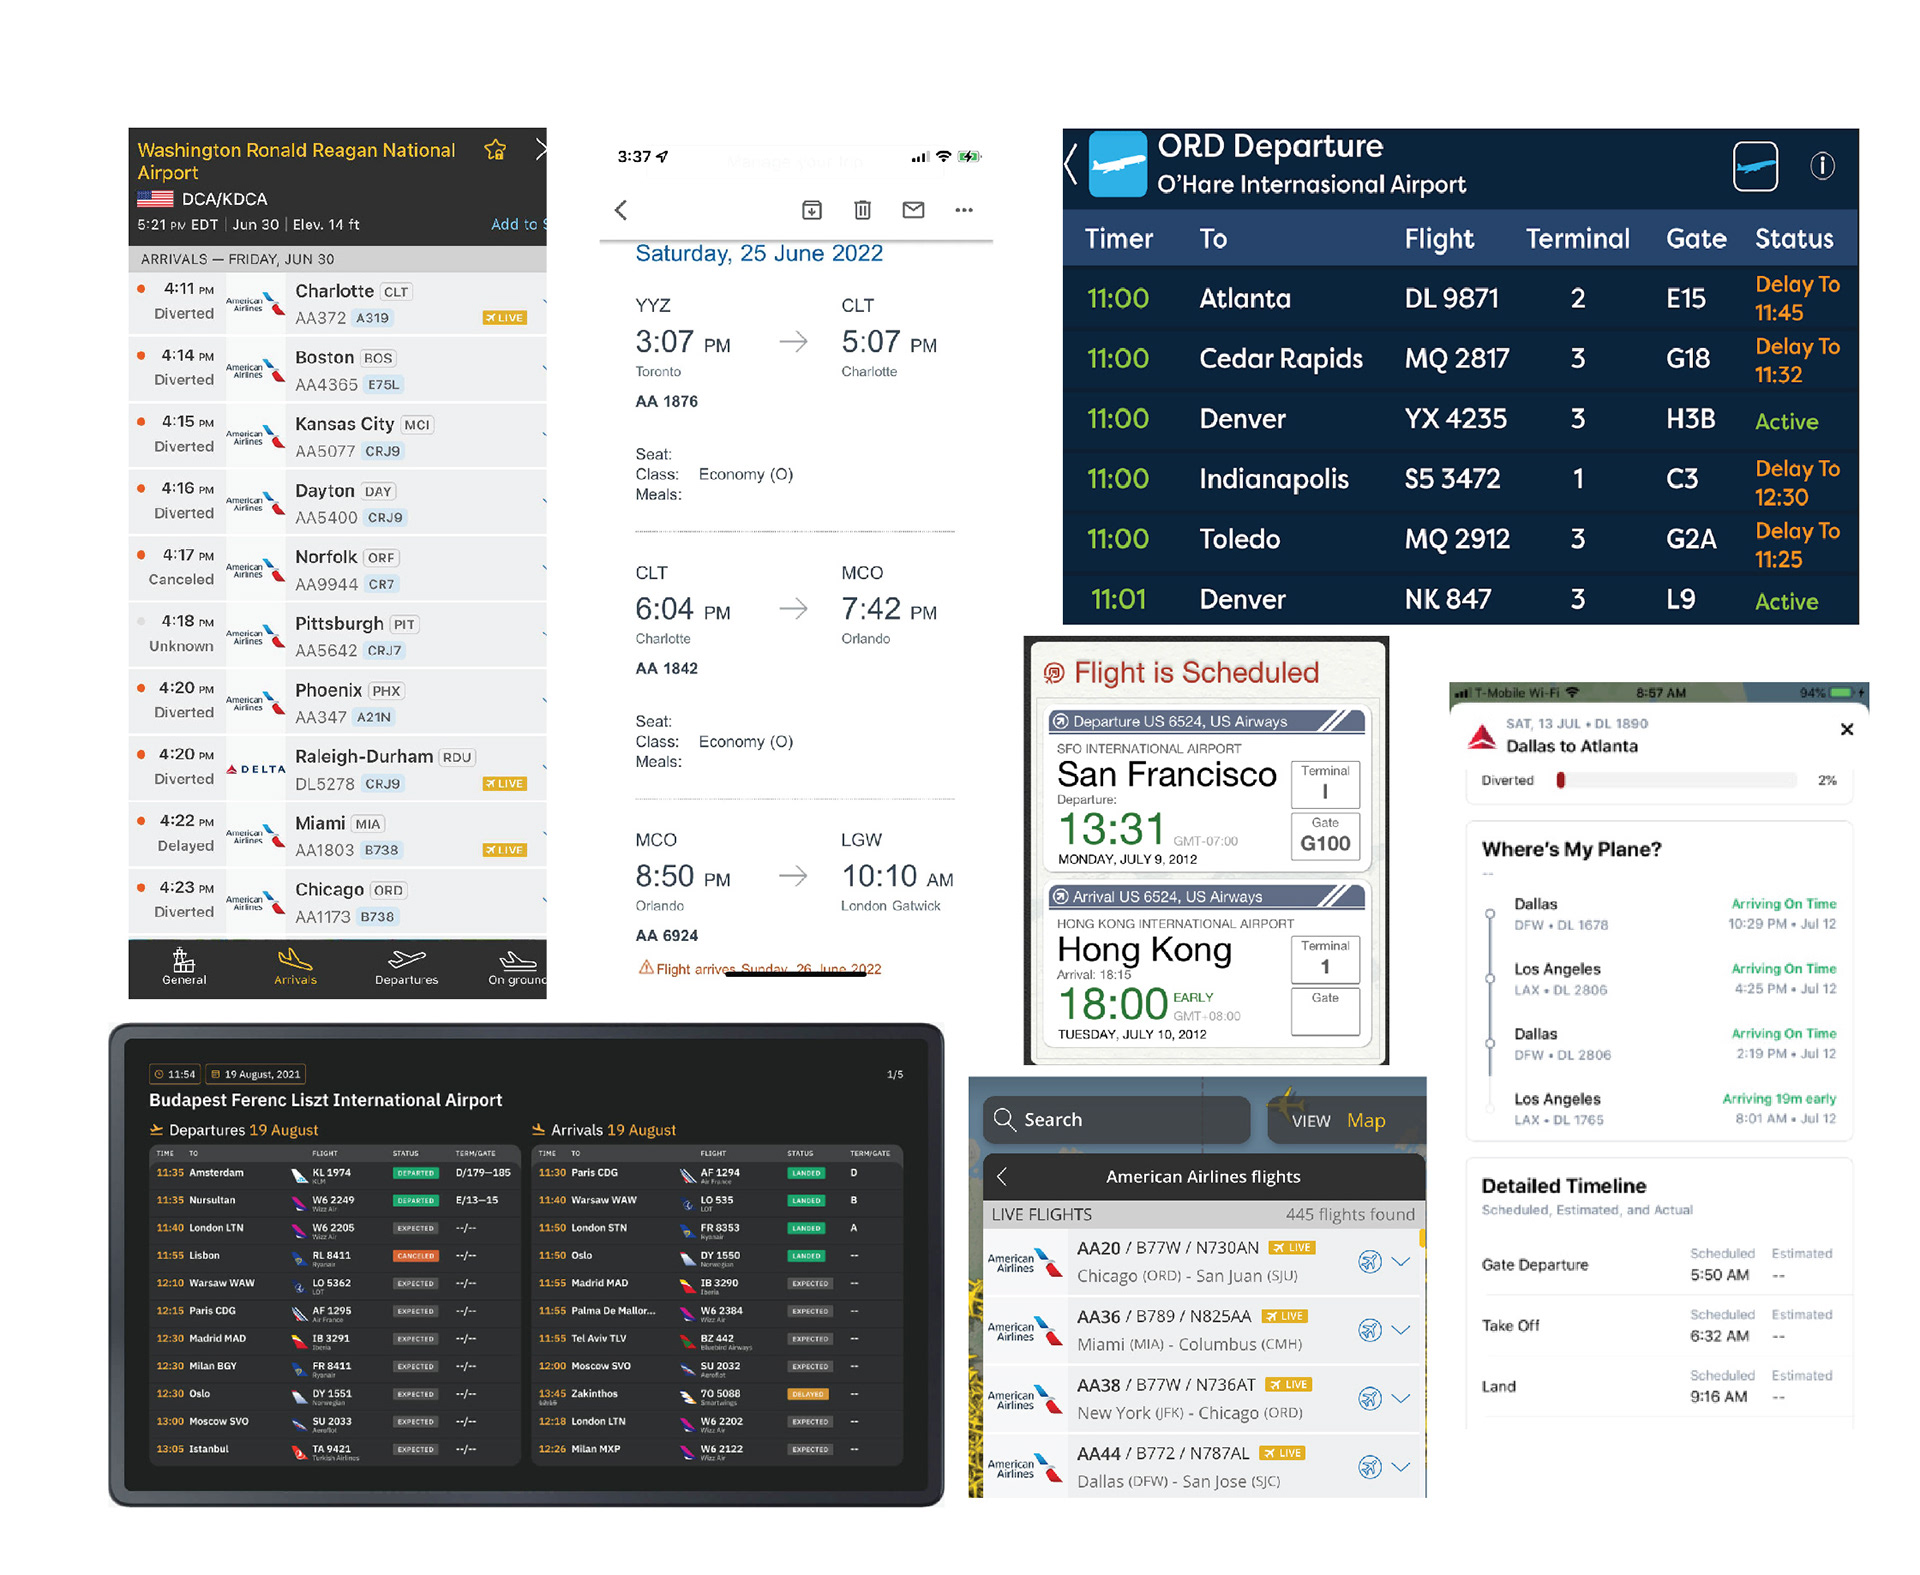The width and height of the screenshot is (1920, 1575).
Task: Go back from American Airlines flights
Action: 1003,1177
